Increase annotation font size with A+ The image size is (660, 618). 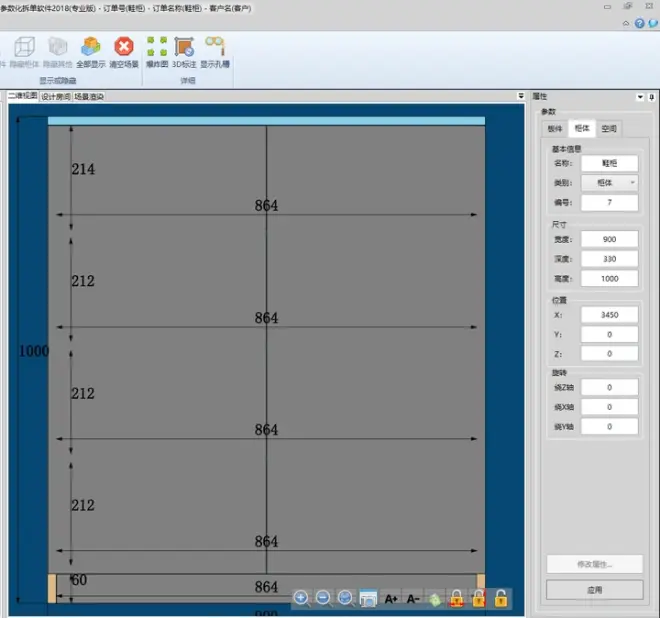[391, 598]
